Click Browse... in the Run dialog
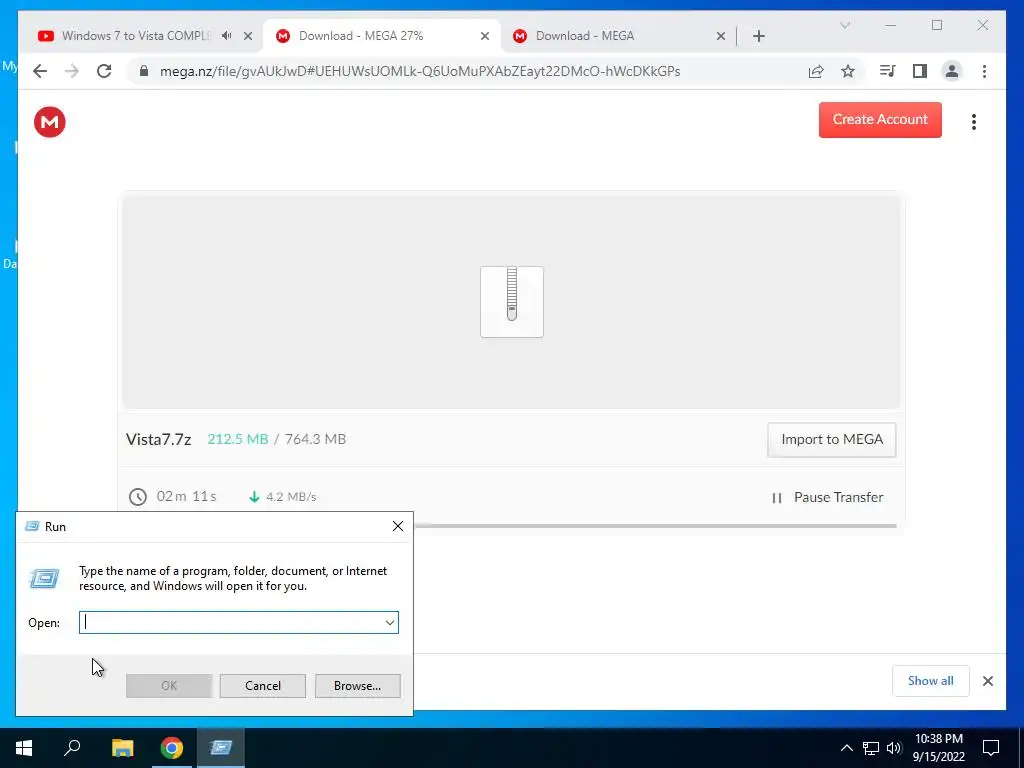 pos(357,686)
